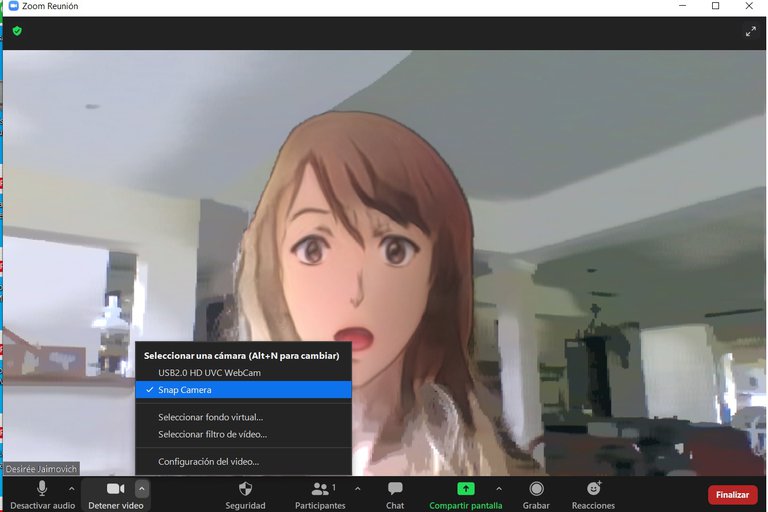
Task: Close the Zoom Reunión window
Action: tap(749, 6)
